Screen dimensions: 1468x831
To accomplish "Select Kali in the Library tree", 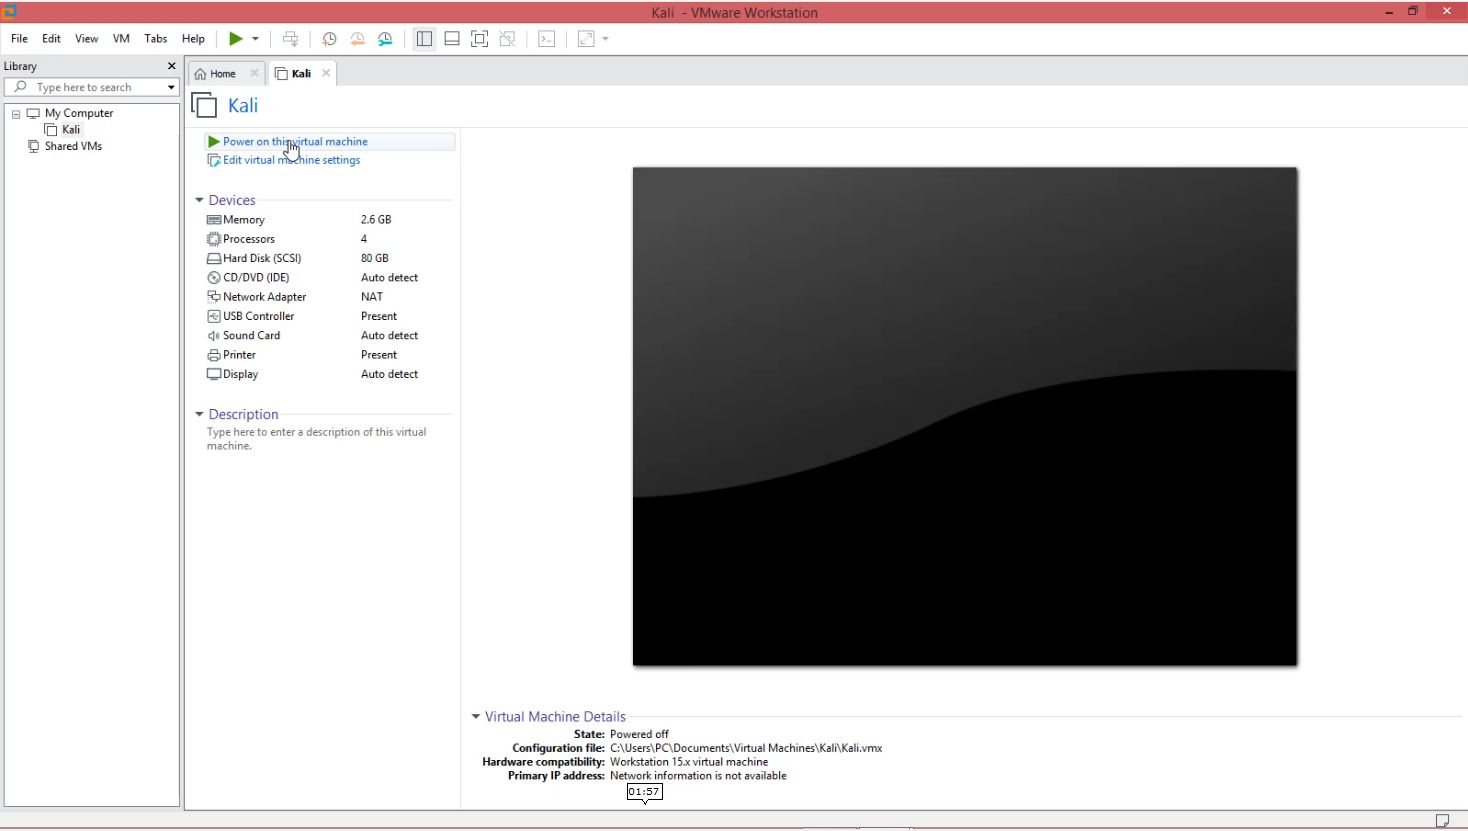I will [71, 130].
